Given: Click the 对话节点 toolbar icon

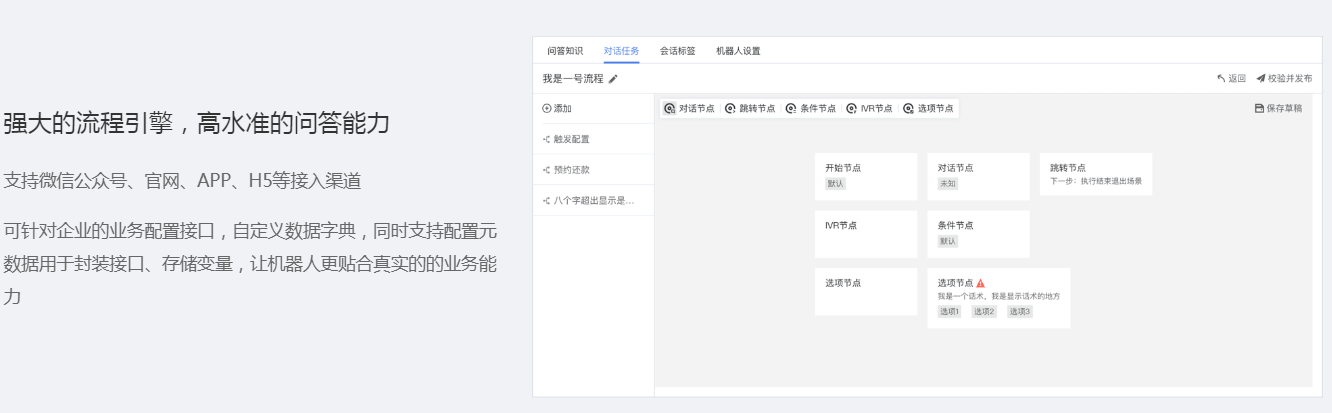Looking at the screenshot, I should 670,108.
